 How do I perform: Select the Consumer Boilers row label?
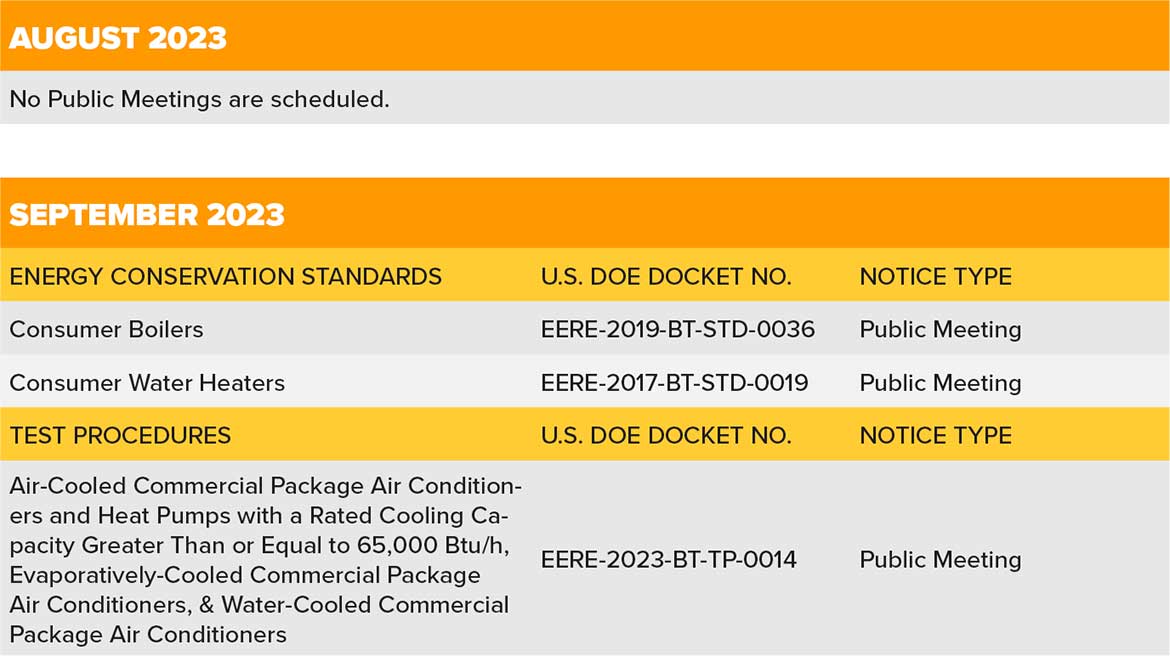106,330
